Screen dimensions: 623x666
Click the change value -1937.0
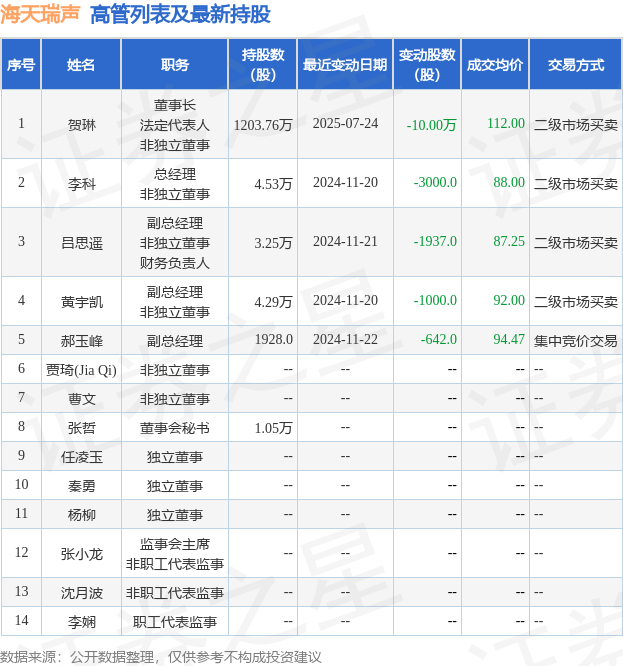[435, 241]
